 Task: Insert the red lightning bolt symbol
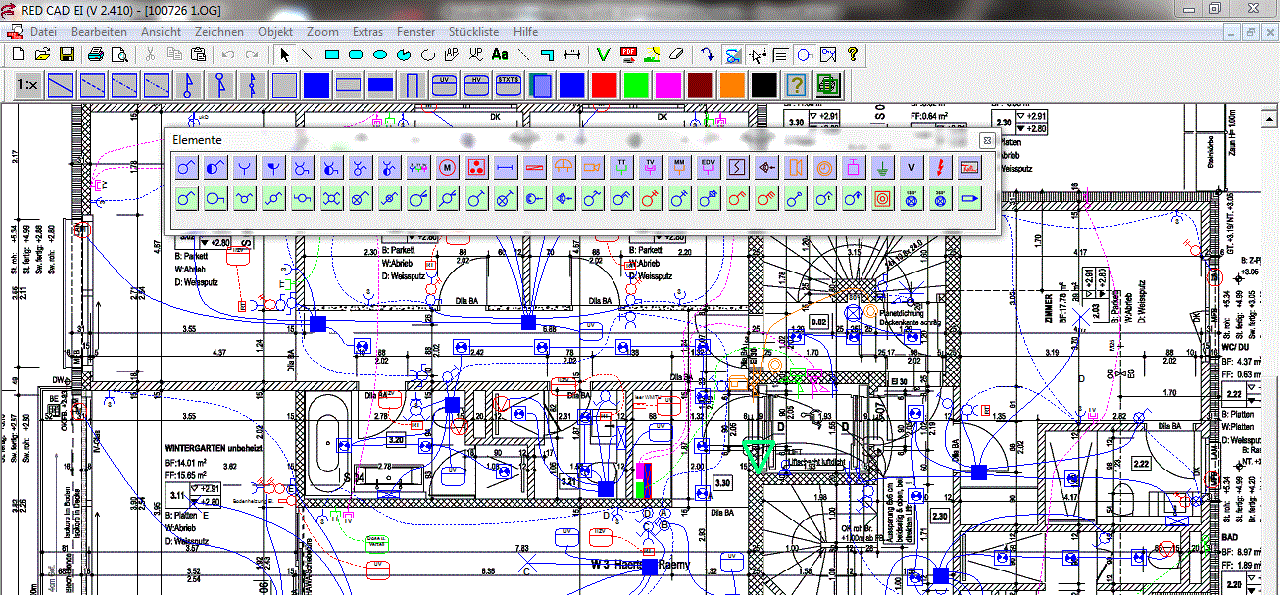940,167
